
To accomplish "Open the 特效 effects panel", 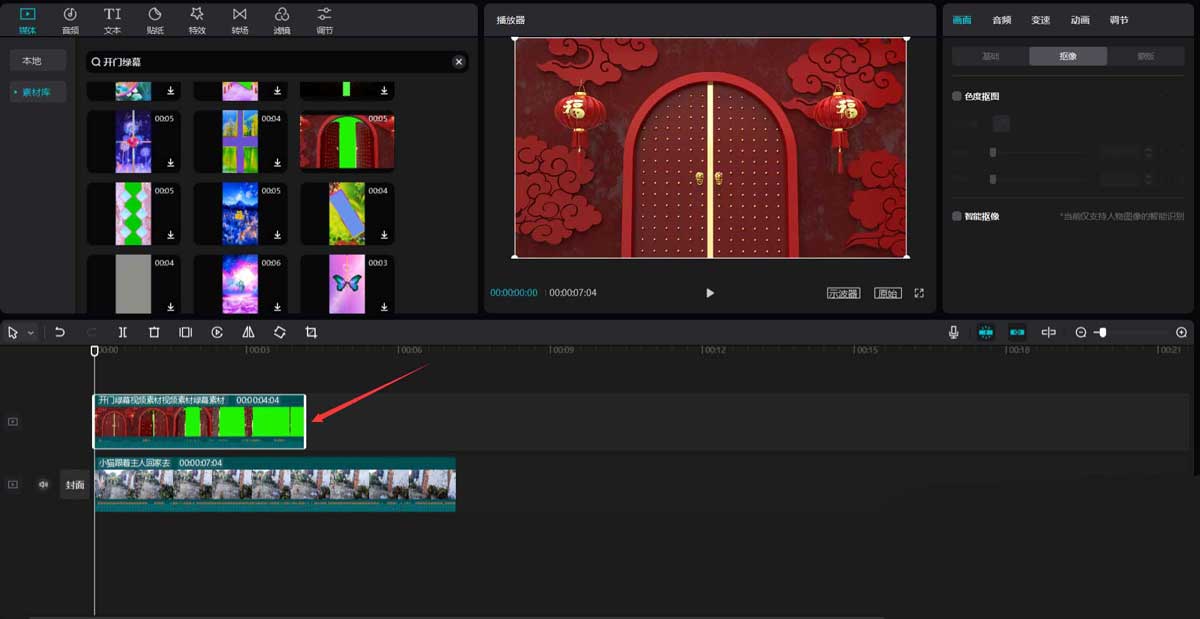I will coord(197,19).
